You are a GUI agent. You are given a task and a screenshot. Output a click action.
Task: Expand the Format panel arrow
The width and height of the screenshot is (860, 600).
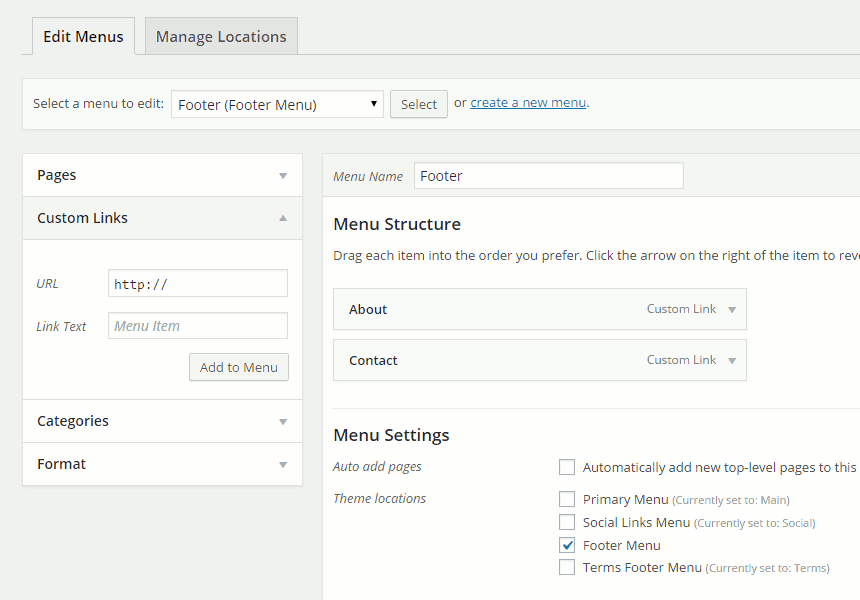click(x=283, y=465)
